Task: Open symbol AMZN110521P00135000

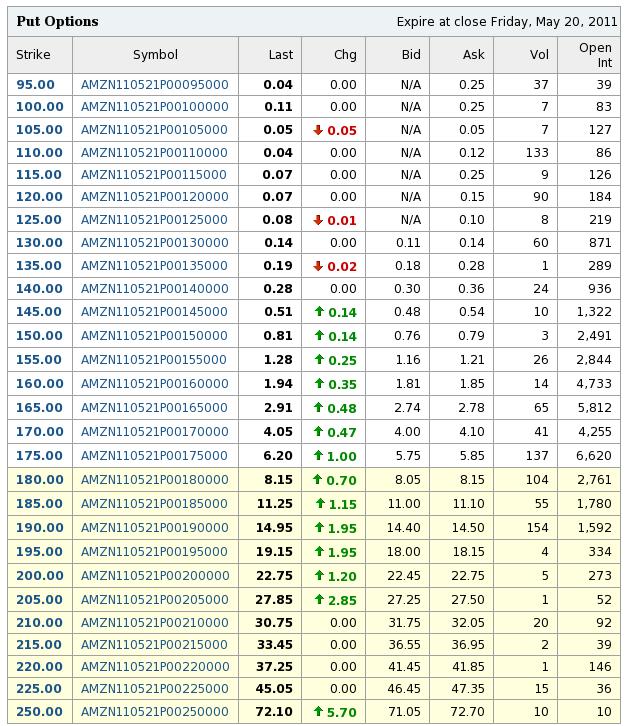Action: [x=154, y=266]
